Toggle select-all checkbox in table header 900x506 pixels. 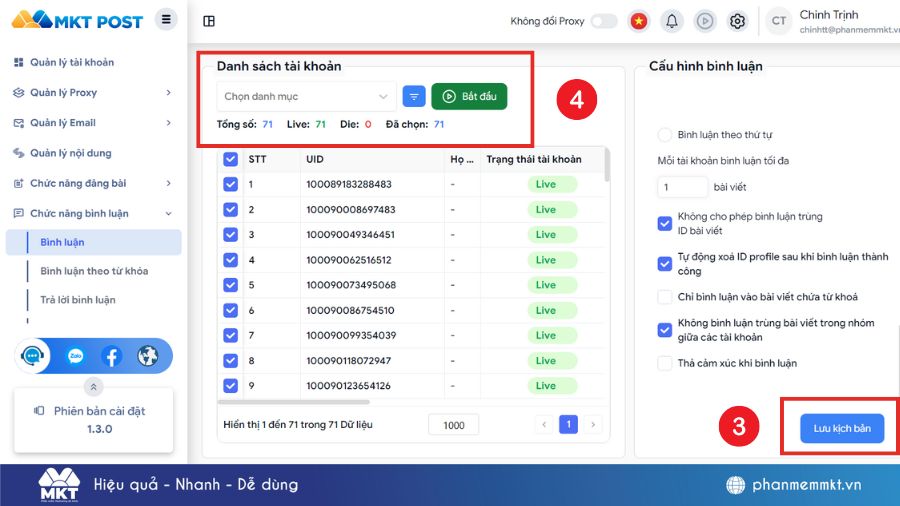point(230,159)
